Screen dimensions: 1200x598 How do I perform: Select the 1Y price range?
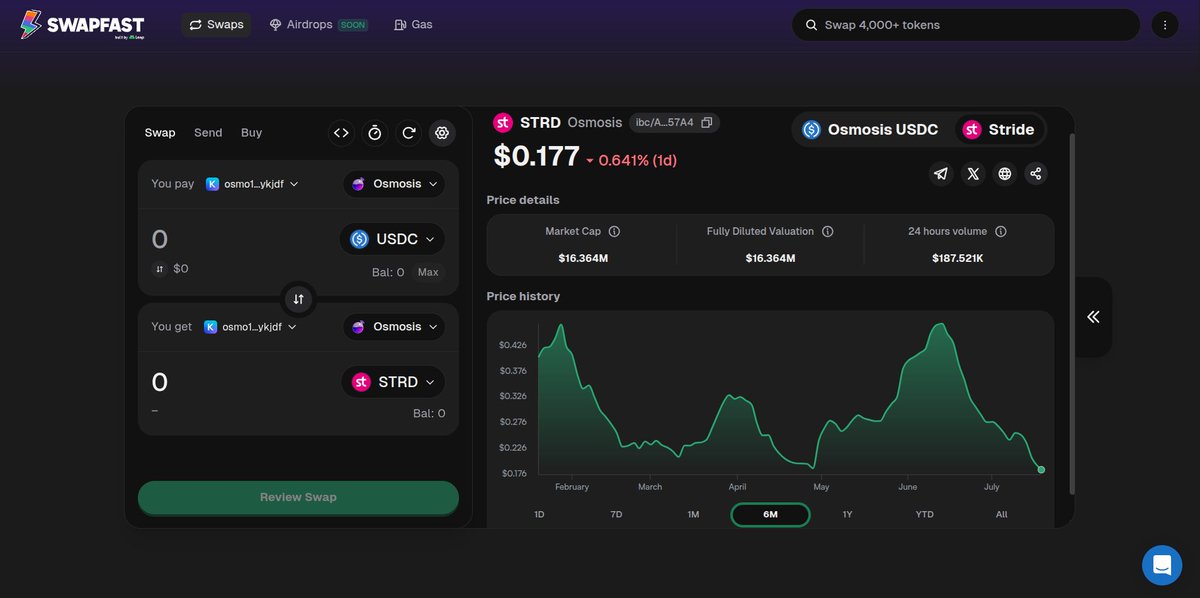point(847,514)
